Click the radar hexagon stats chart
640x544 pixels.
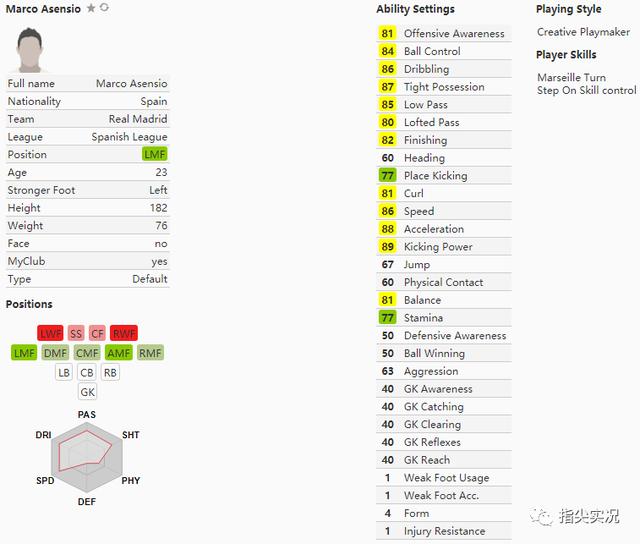click(87, 457)
